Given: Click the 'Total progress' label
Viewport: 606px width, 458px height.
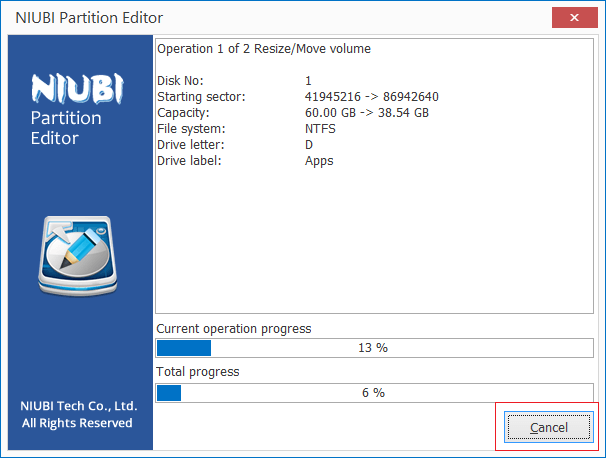Looking at the screenshot, I should coord(197,372).
